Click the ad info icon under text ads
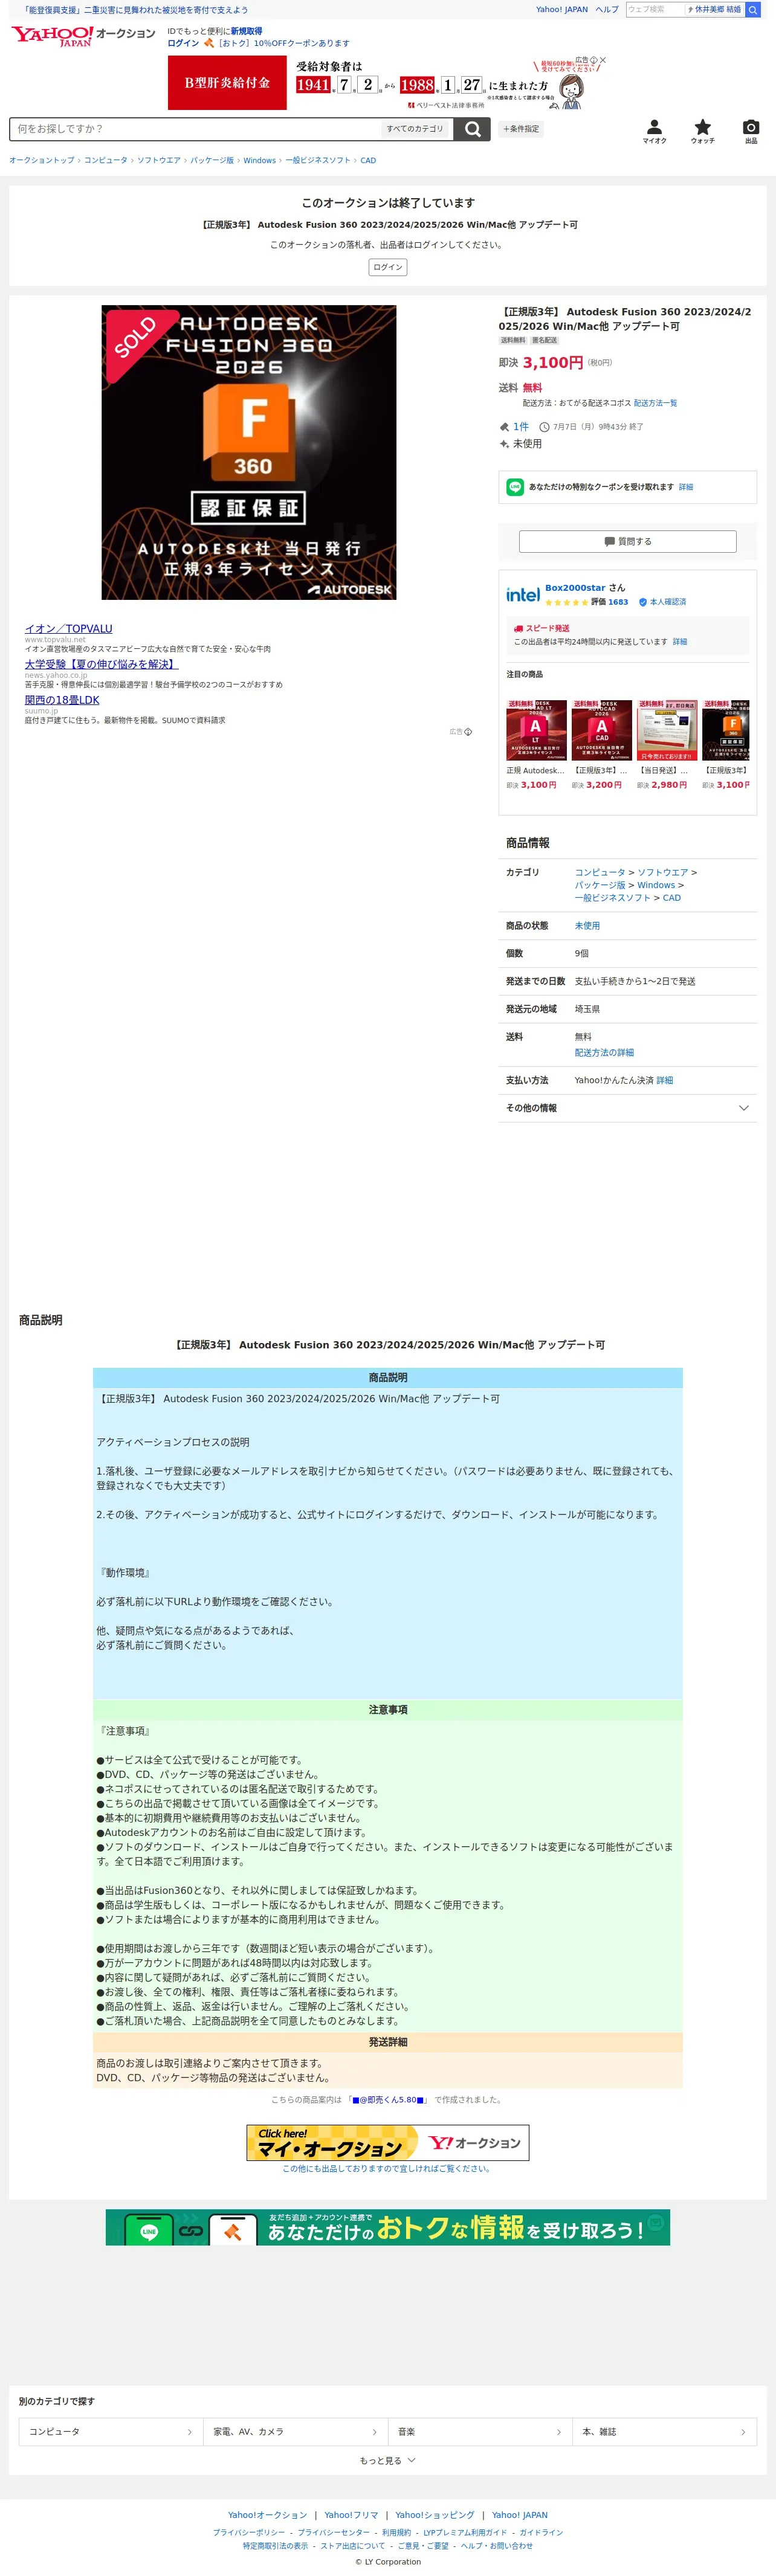 [468, 732]
